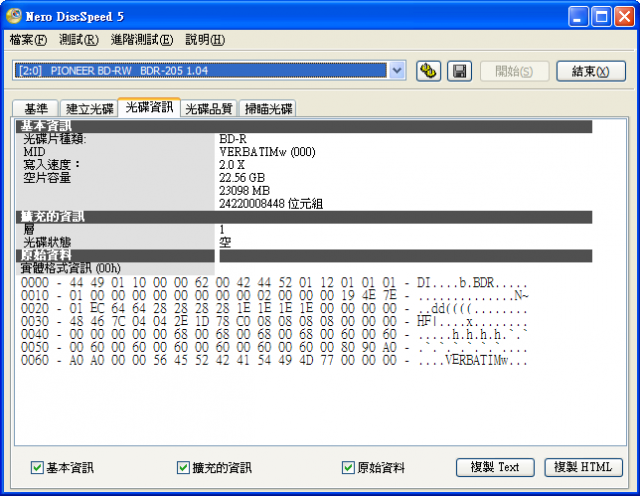Click the 光碟狀態 label

[x=47, y=242]
